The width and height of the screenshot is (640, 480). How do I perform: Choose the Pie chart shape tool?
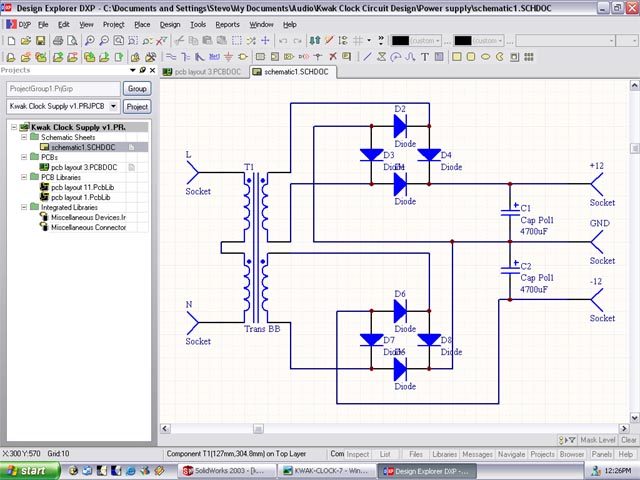point(500,57)
